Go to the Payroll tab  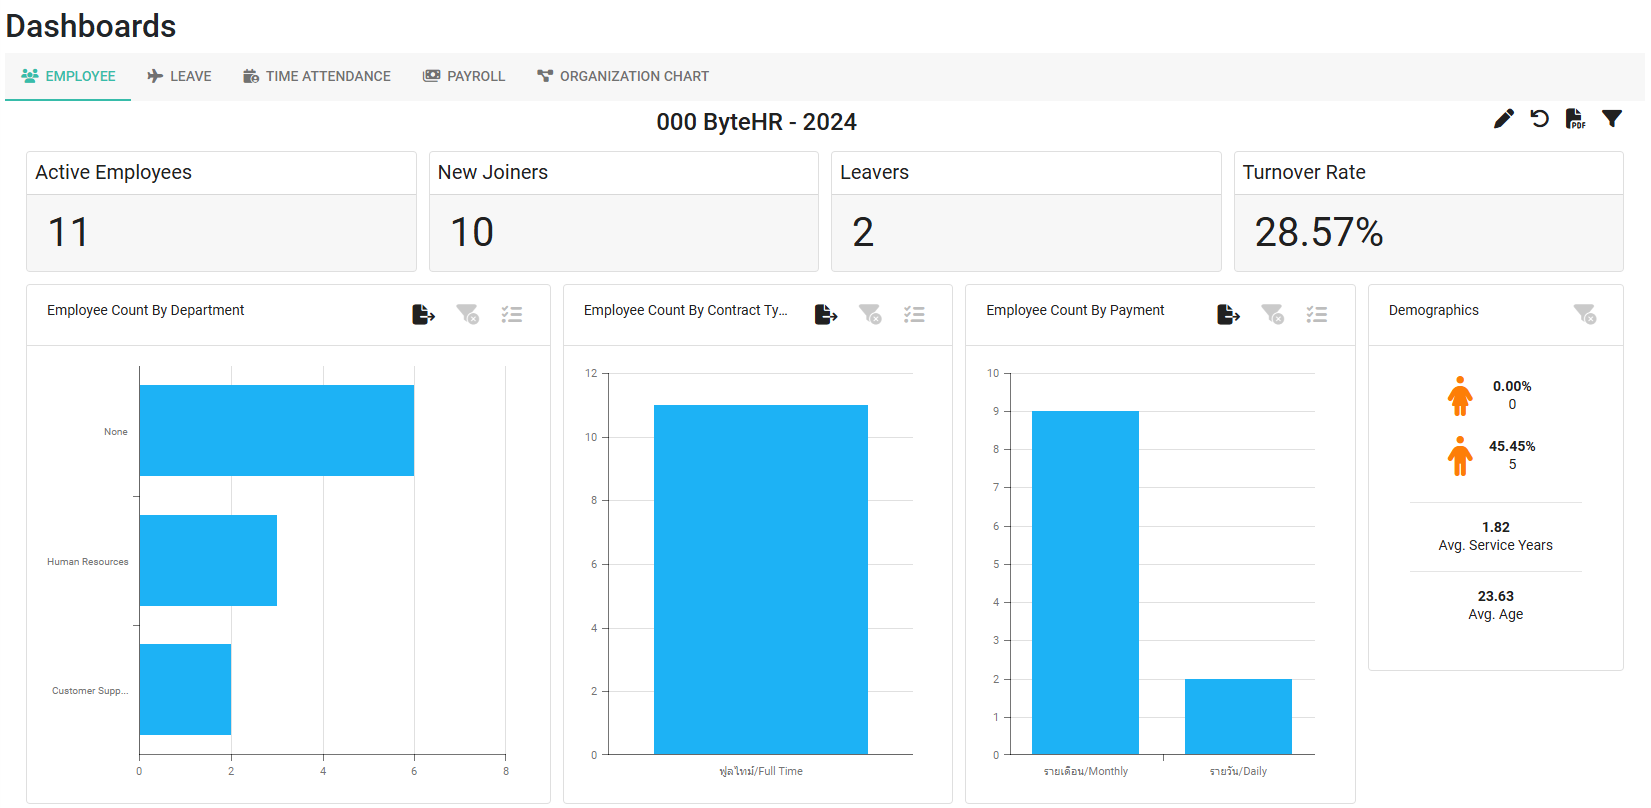coord(464,76)
